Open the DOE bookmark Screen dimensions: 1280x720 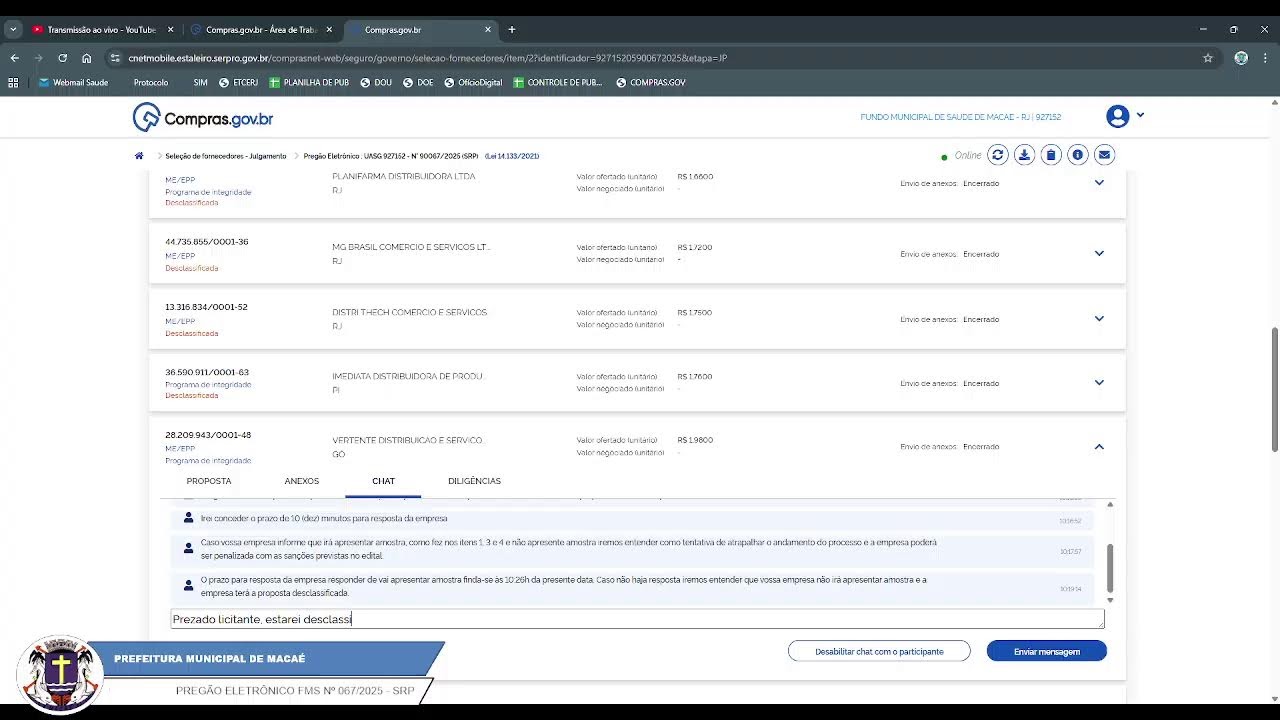click(x=418, y=83)
